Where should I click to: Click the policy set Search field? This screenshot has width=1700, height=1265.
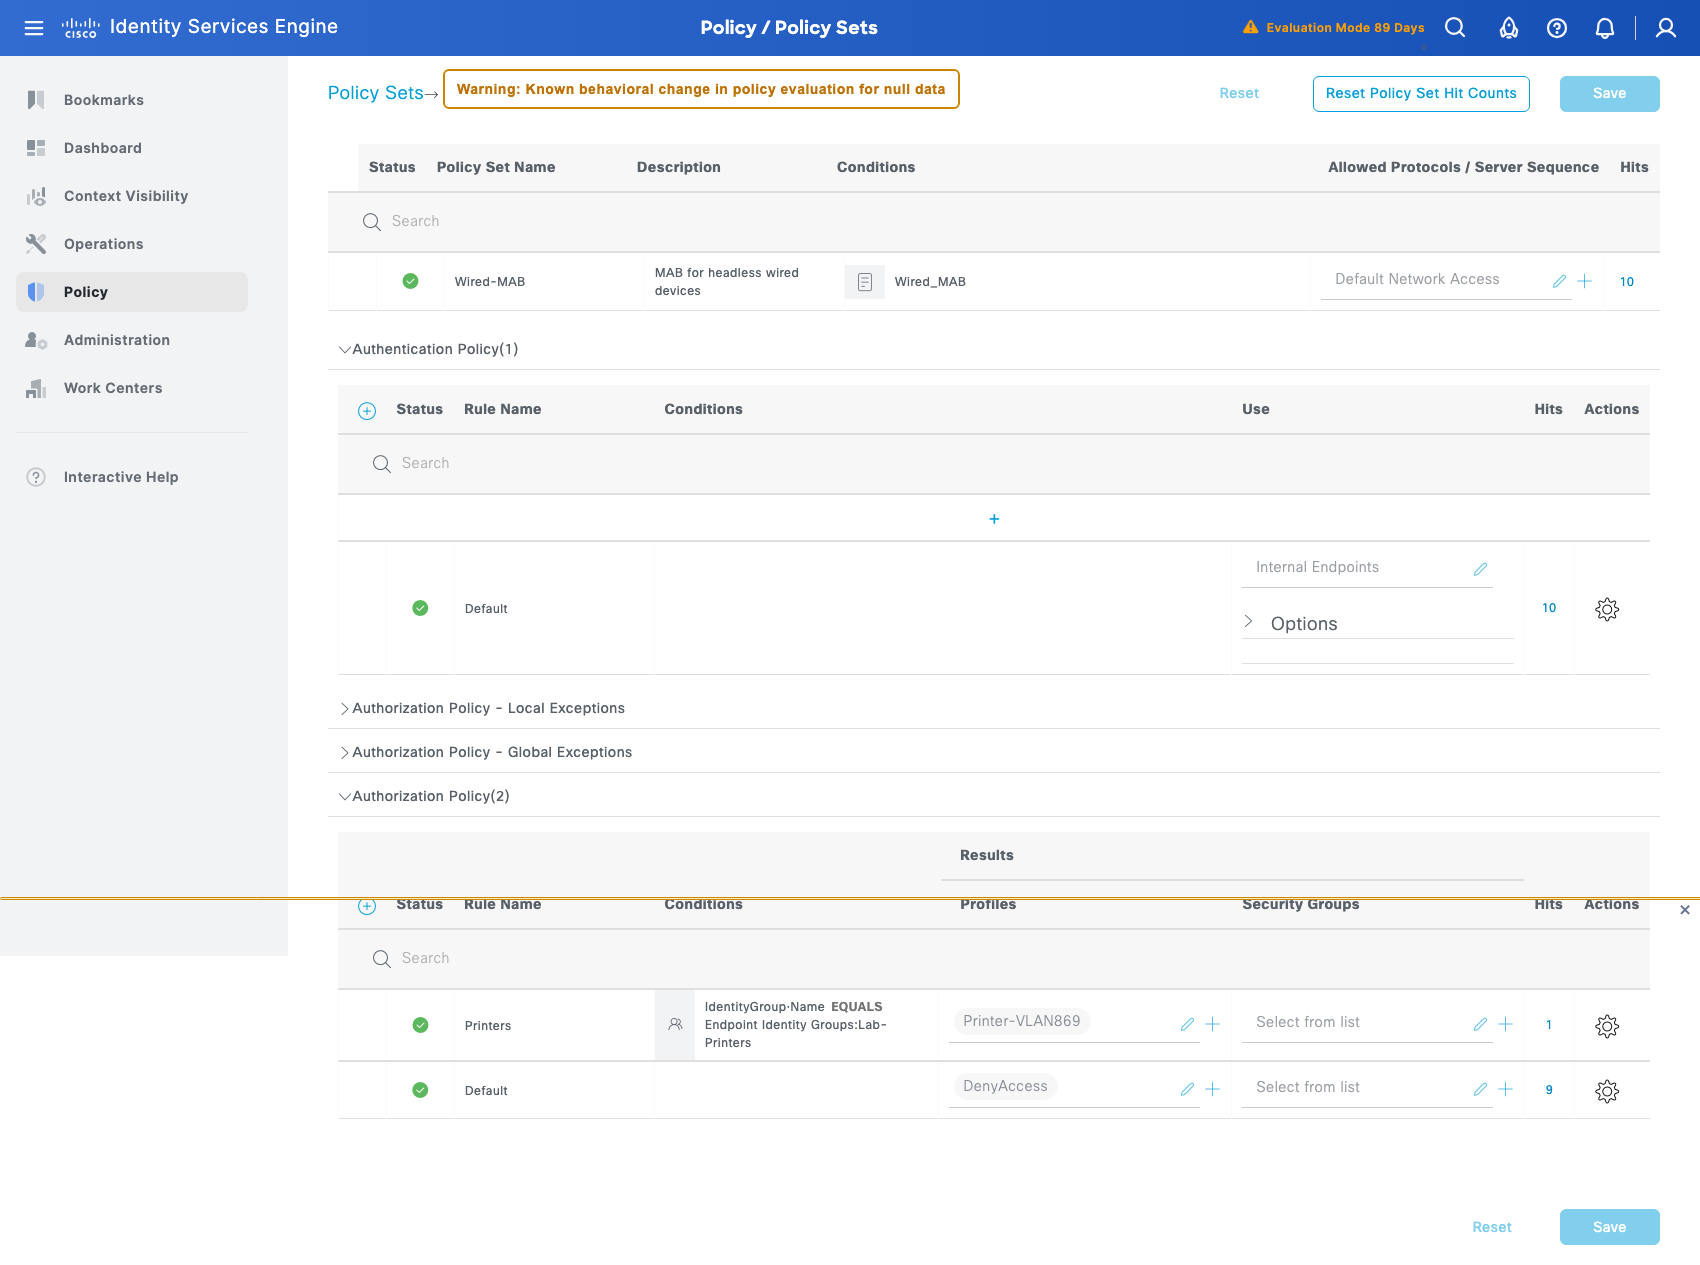[994, 222]
